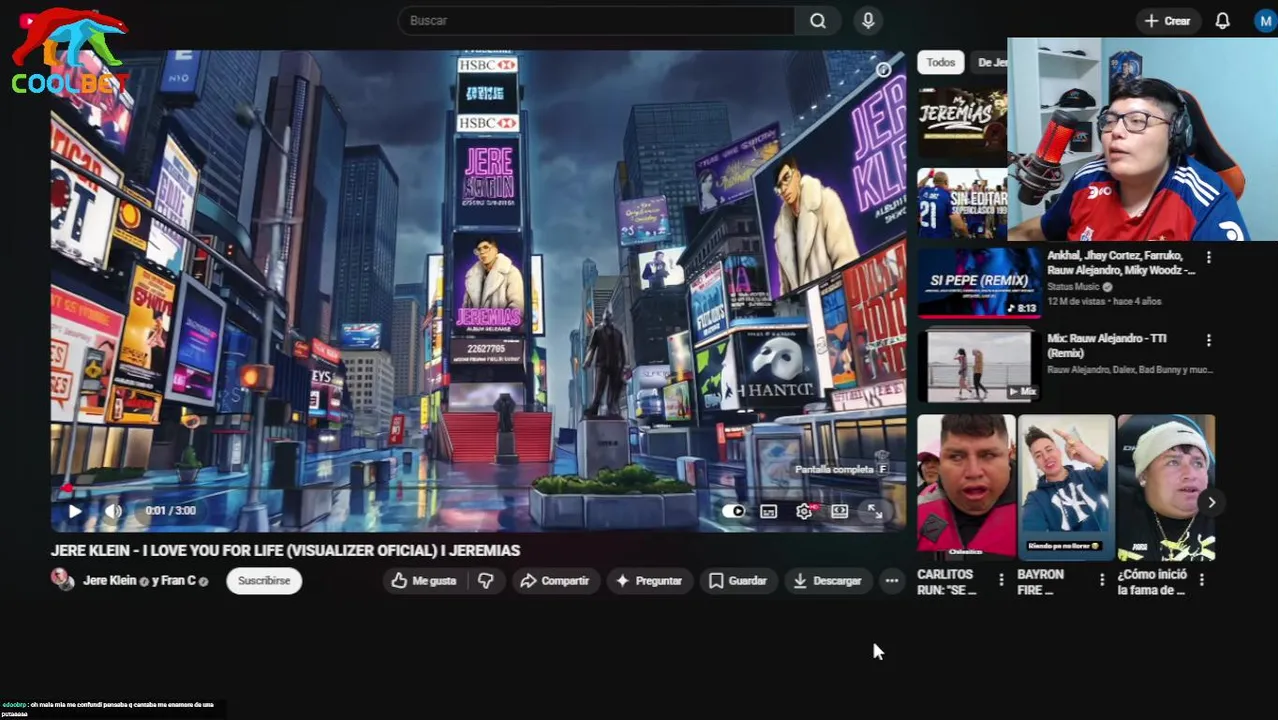Open the Sin Editar Superclásico video thumbnail
This screenshot has width=1278, height=720.
tap(962, 204)
